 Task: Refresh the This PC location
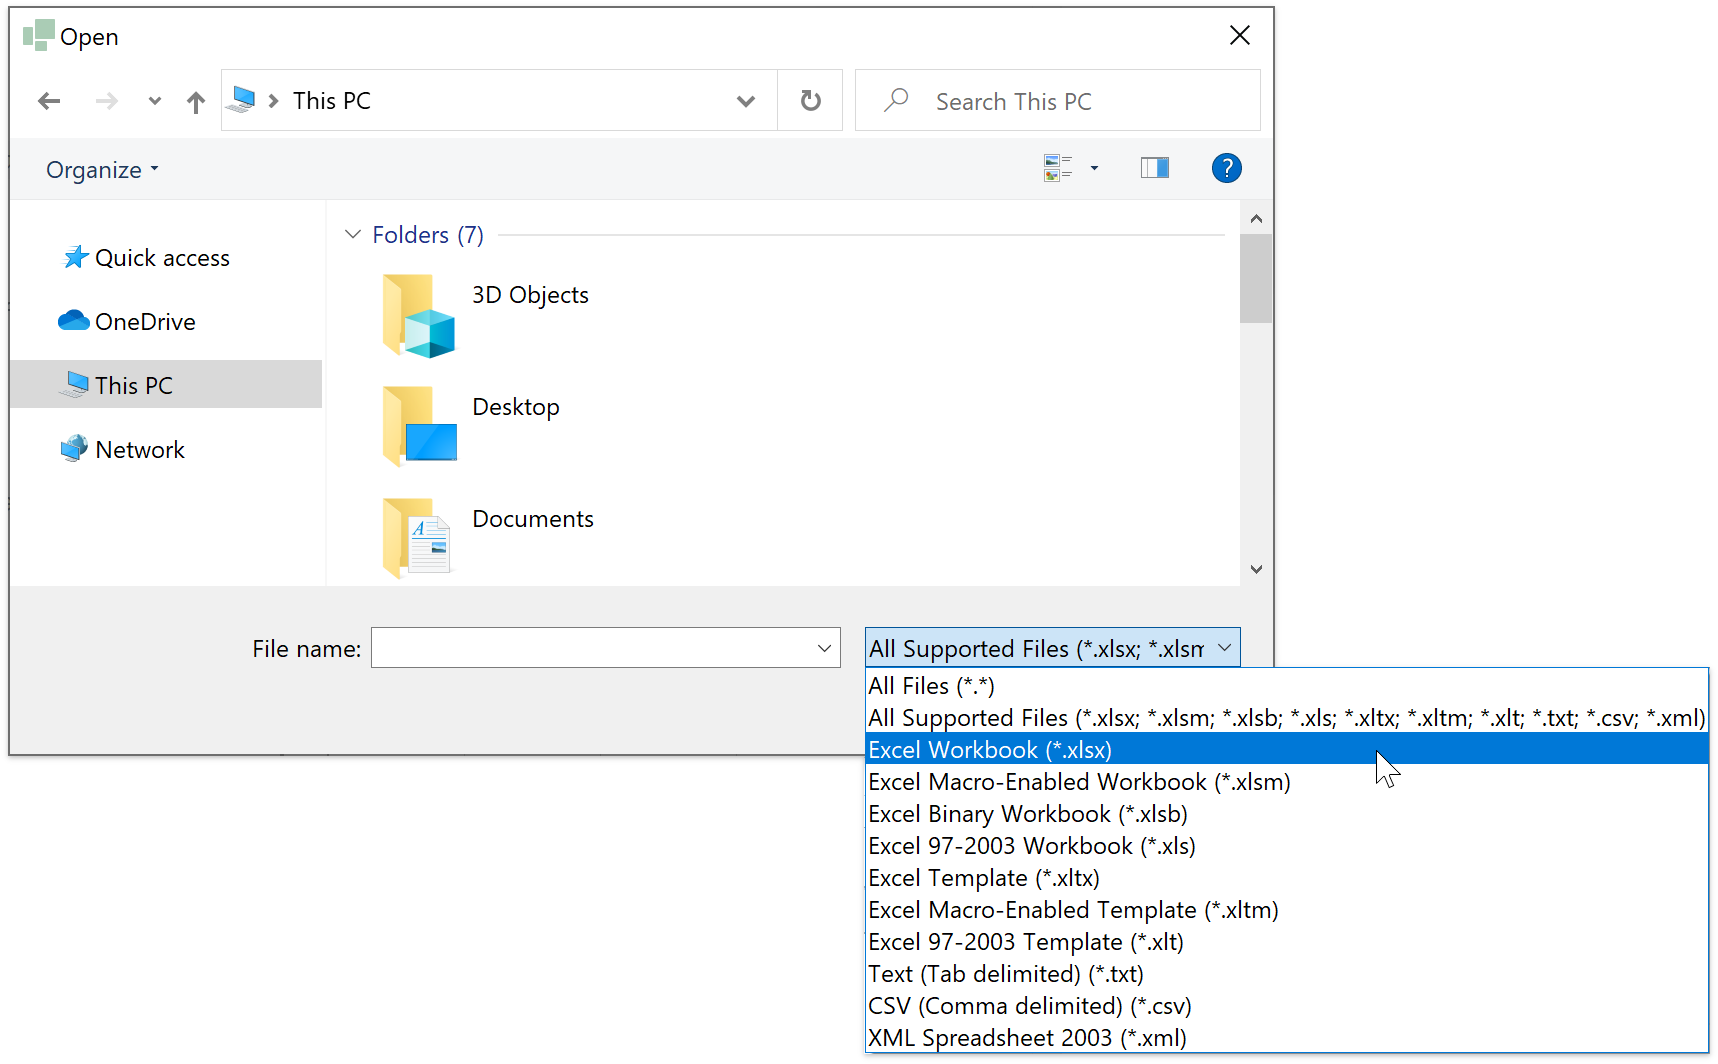pyautogui.click(x=810, y=101)
